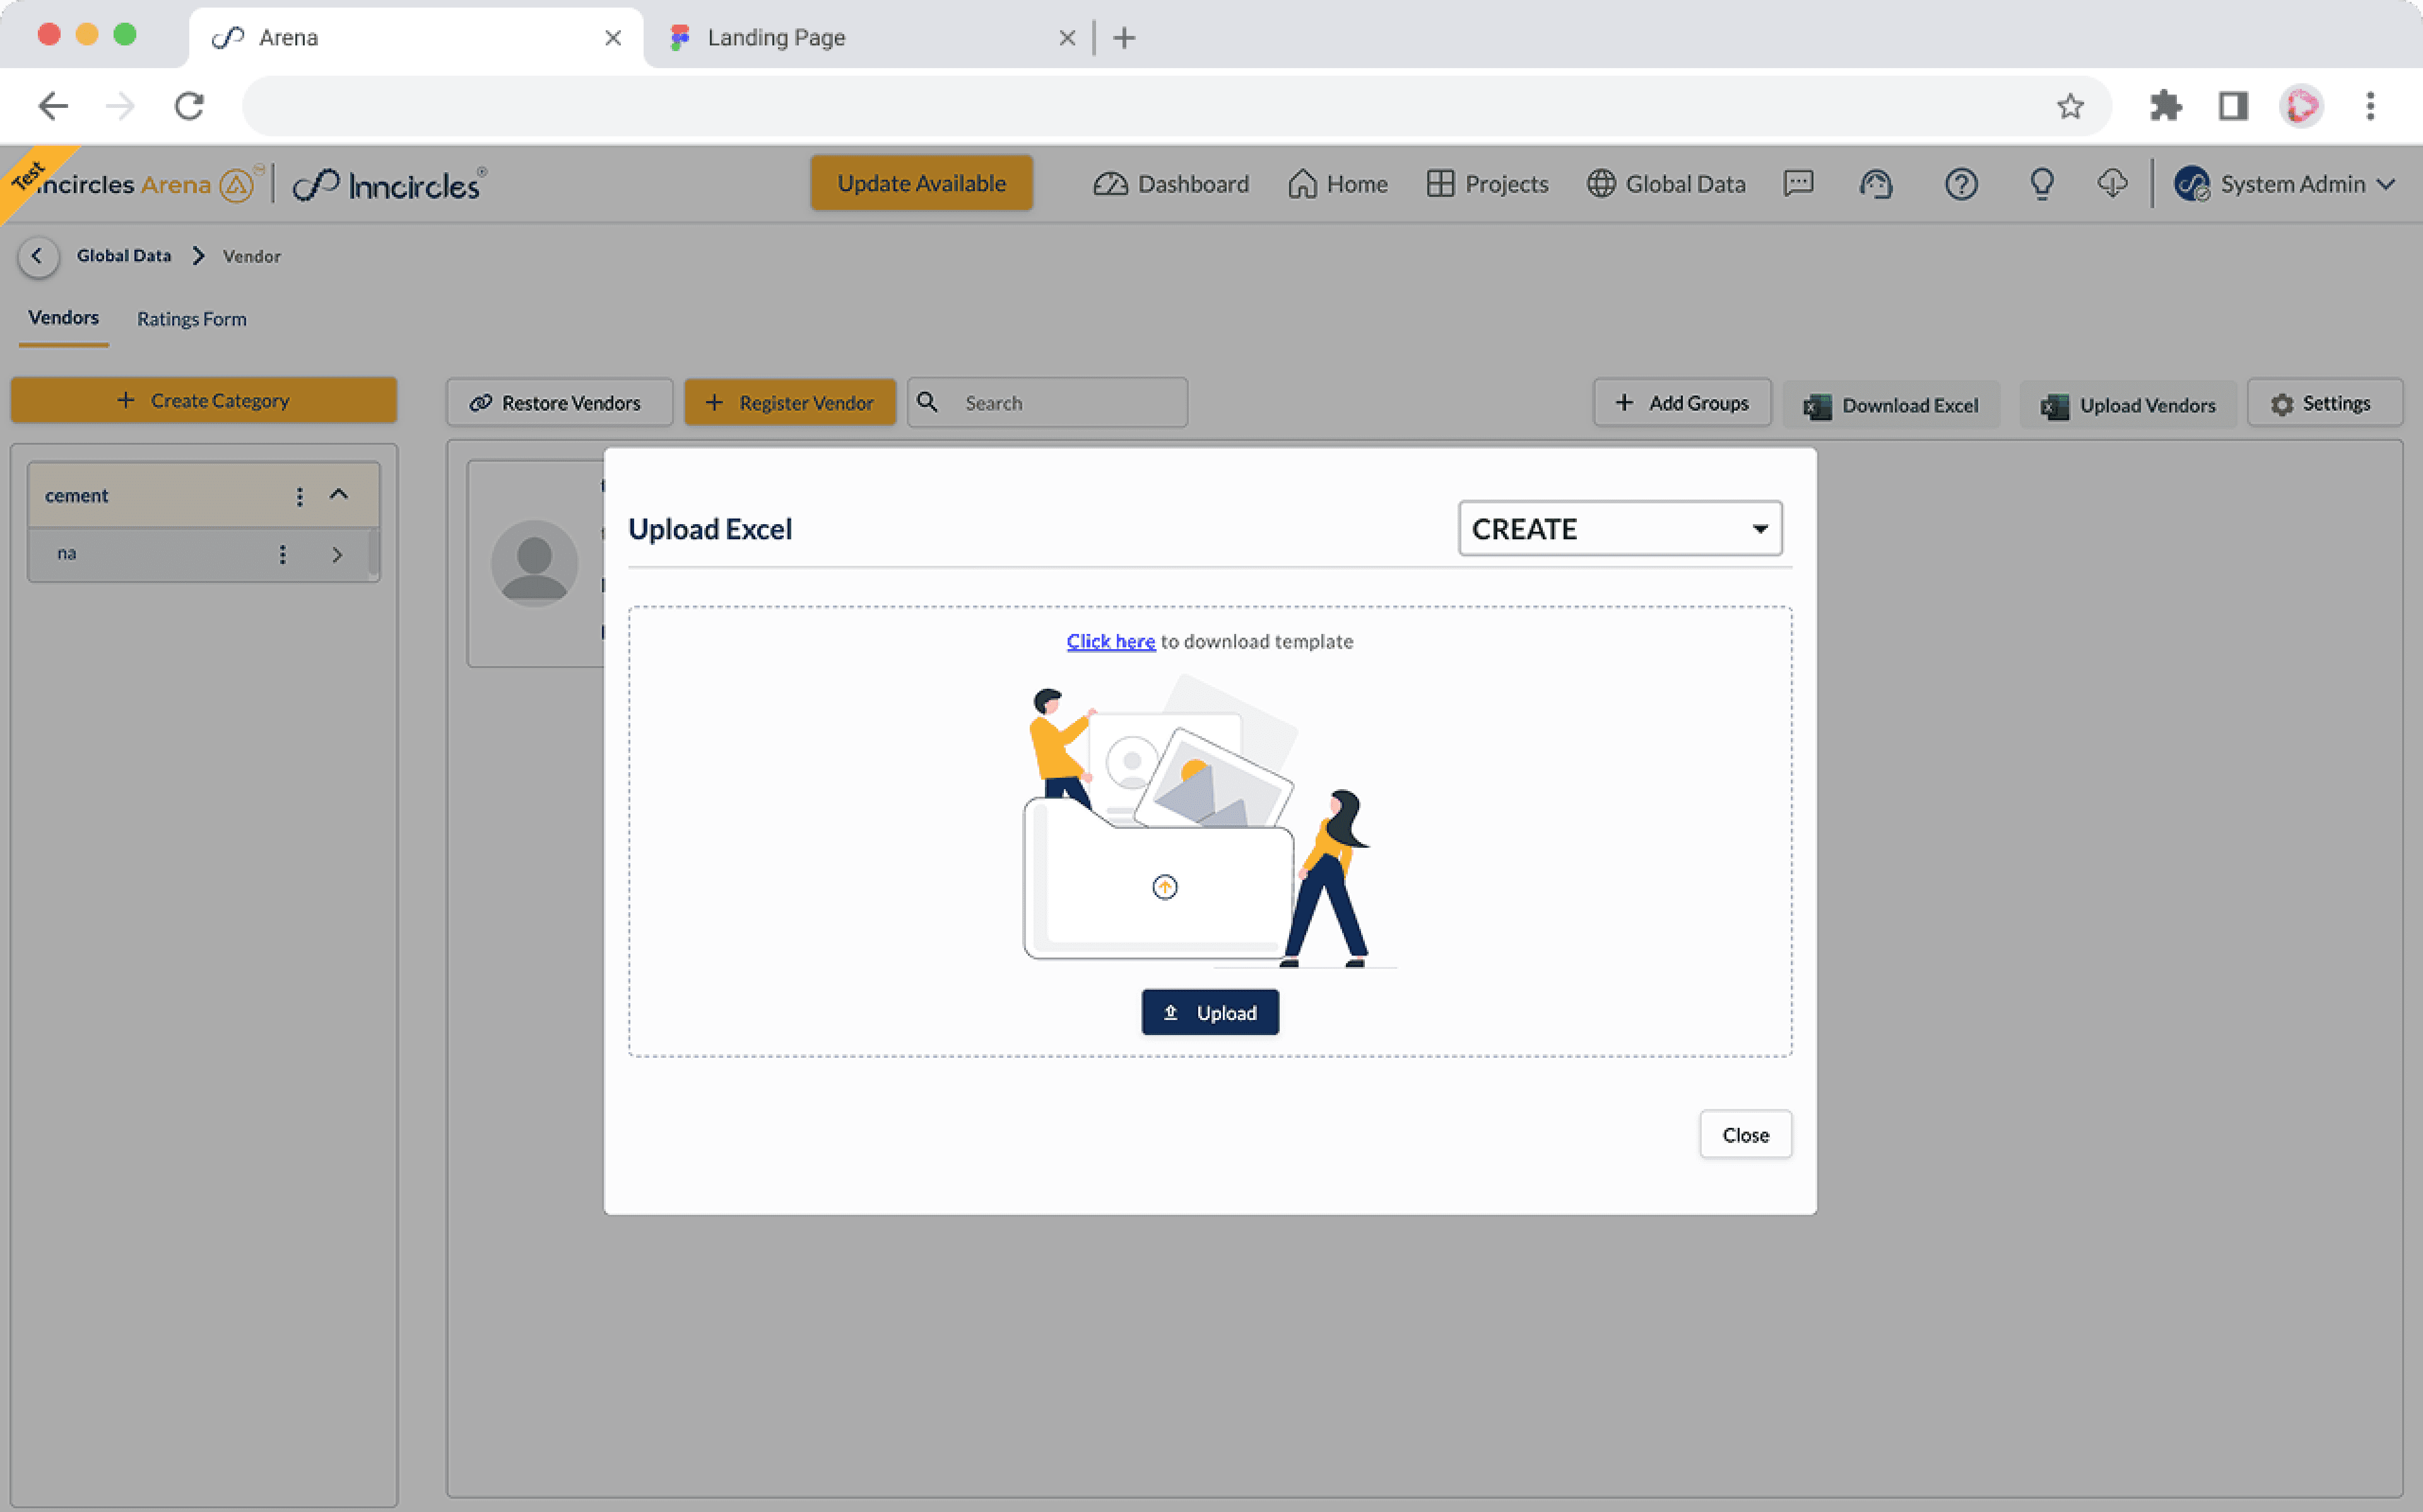
Task: Open the support headset icon
Action: pyautogui.click(x=1876, y=184)
